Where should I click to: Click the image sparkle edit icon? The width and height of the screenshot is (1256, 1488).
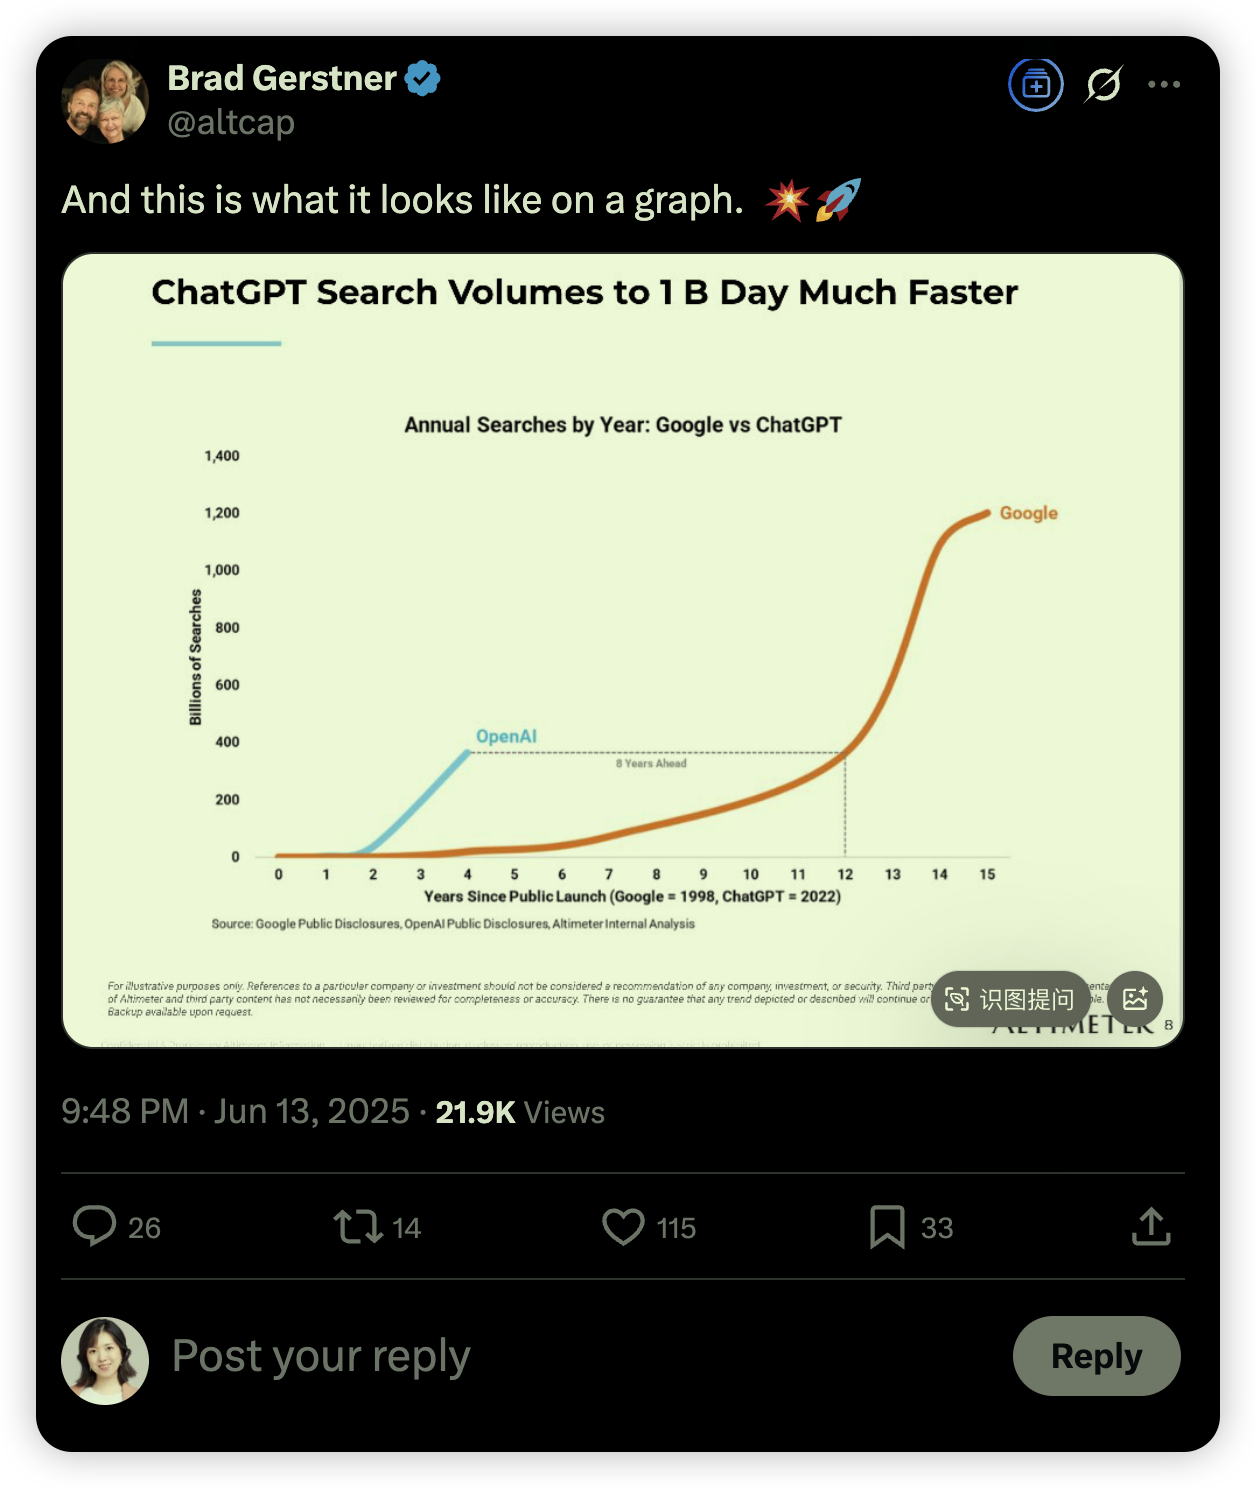point(1135,999)
